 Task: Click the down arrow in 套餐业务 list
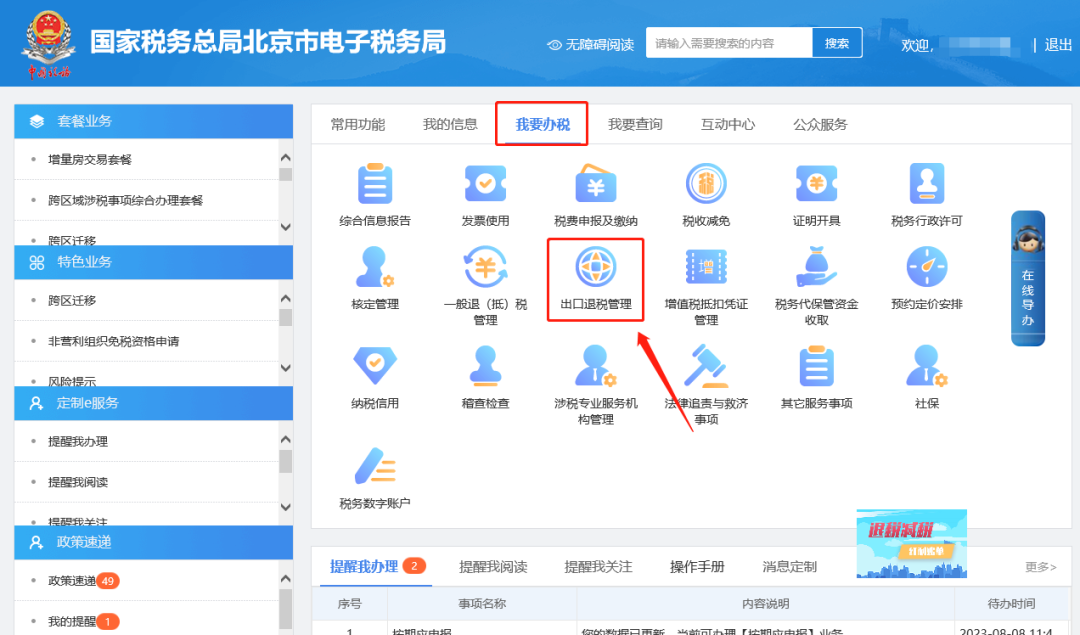pyautogui.click(x=286, y=227)
